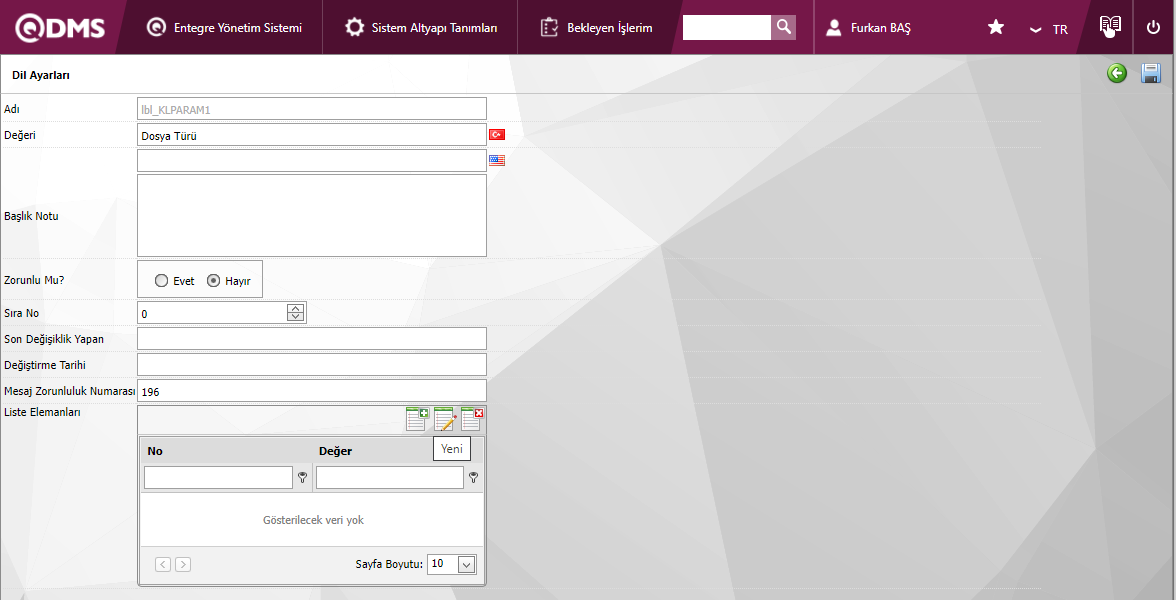Open the help manual book icon
The width and height of the screenshot is (1176, 600).
(x=1110, y=28)
